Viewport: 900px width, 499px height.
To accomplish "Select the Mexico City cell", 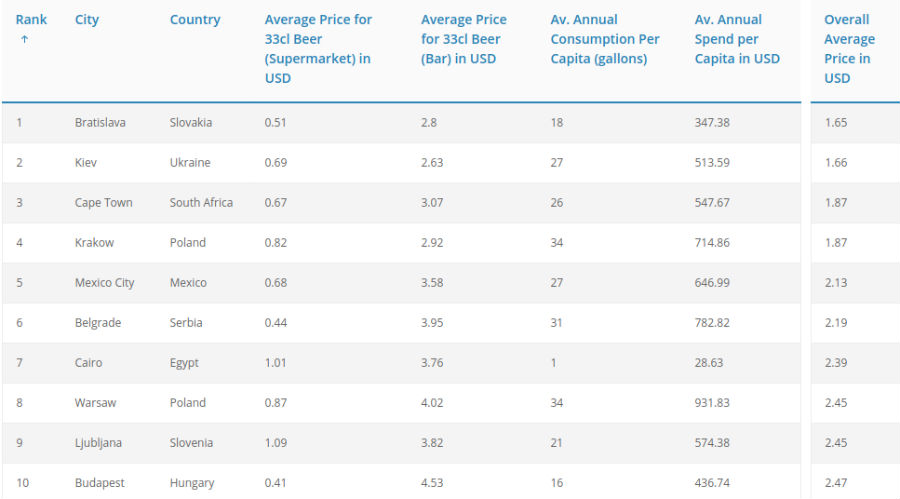I will pyautogui.click(x=104, y=283).
